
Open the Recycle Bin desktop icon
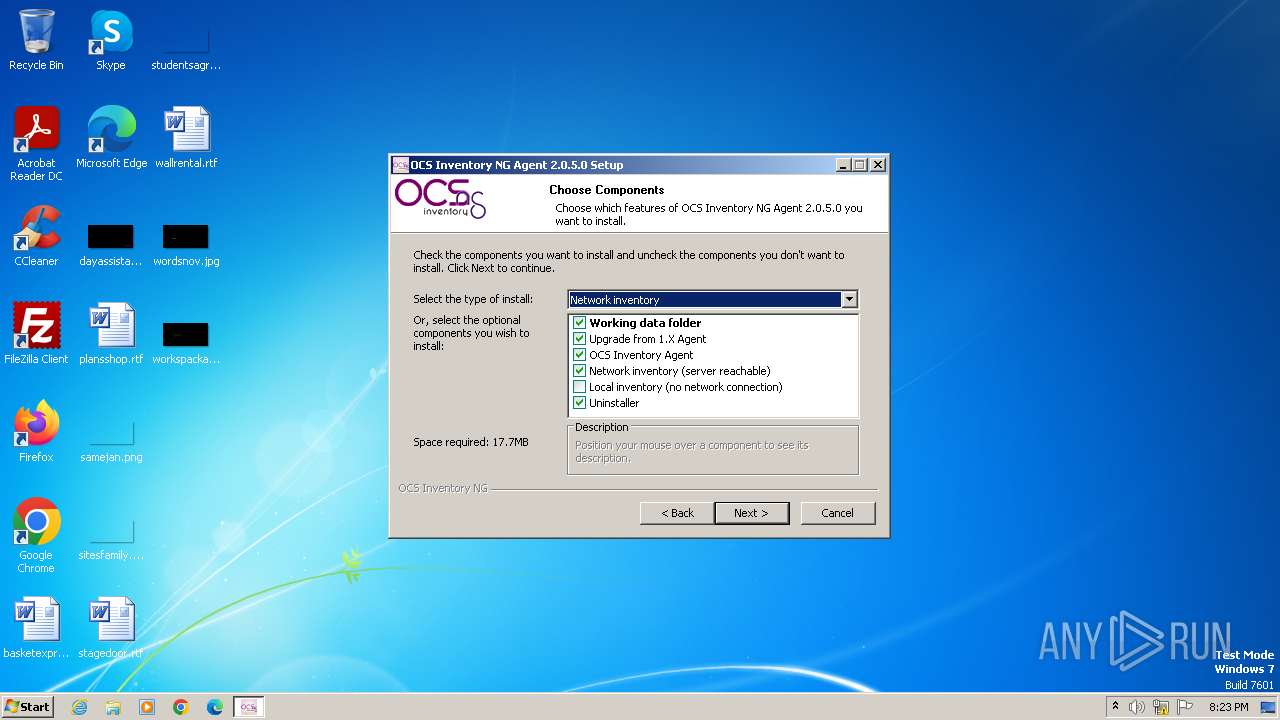click(36, 40)
